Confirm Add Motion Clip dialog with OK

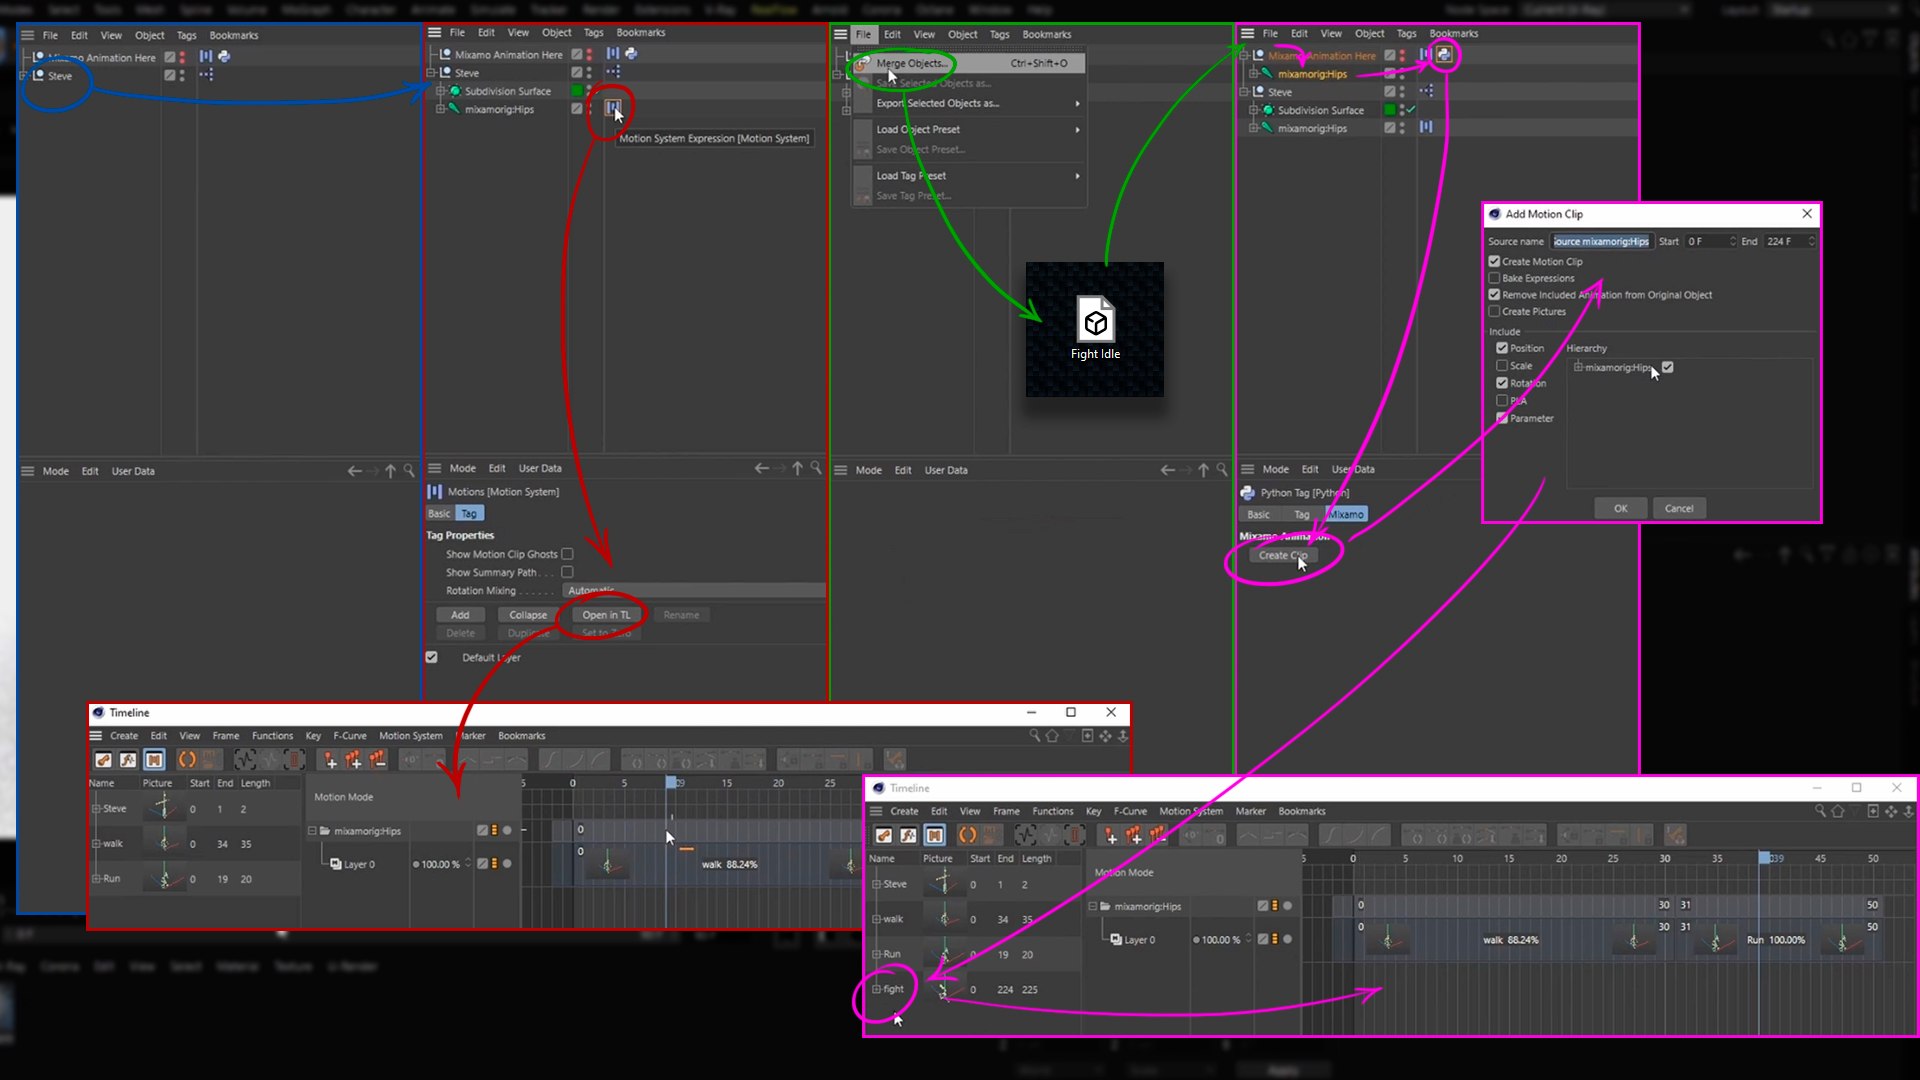pyautogui.click(x=1620, y=508)
